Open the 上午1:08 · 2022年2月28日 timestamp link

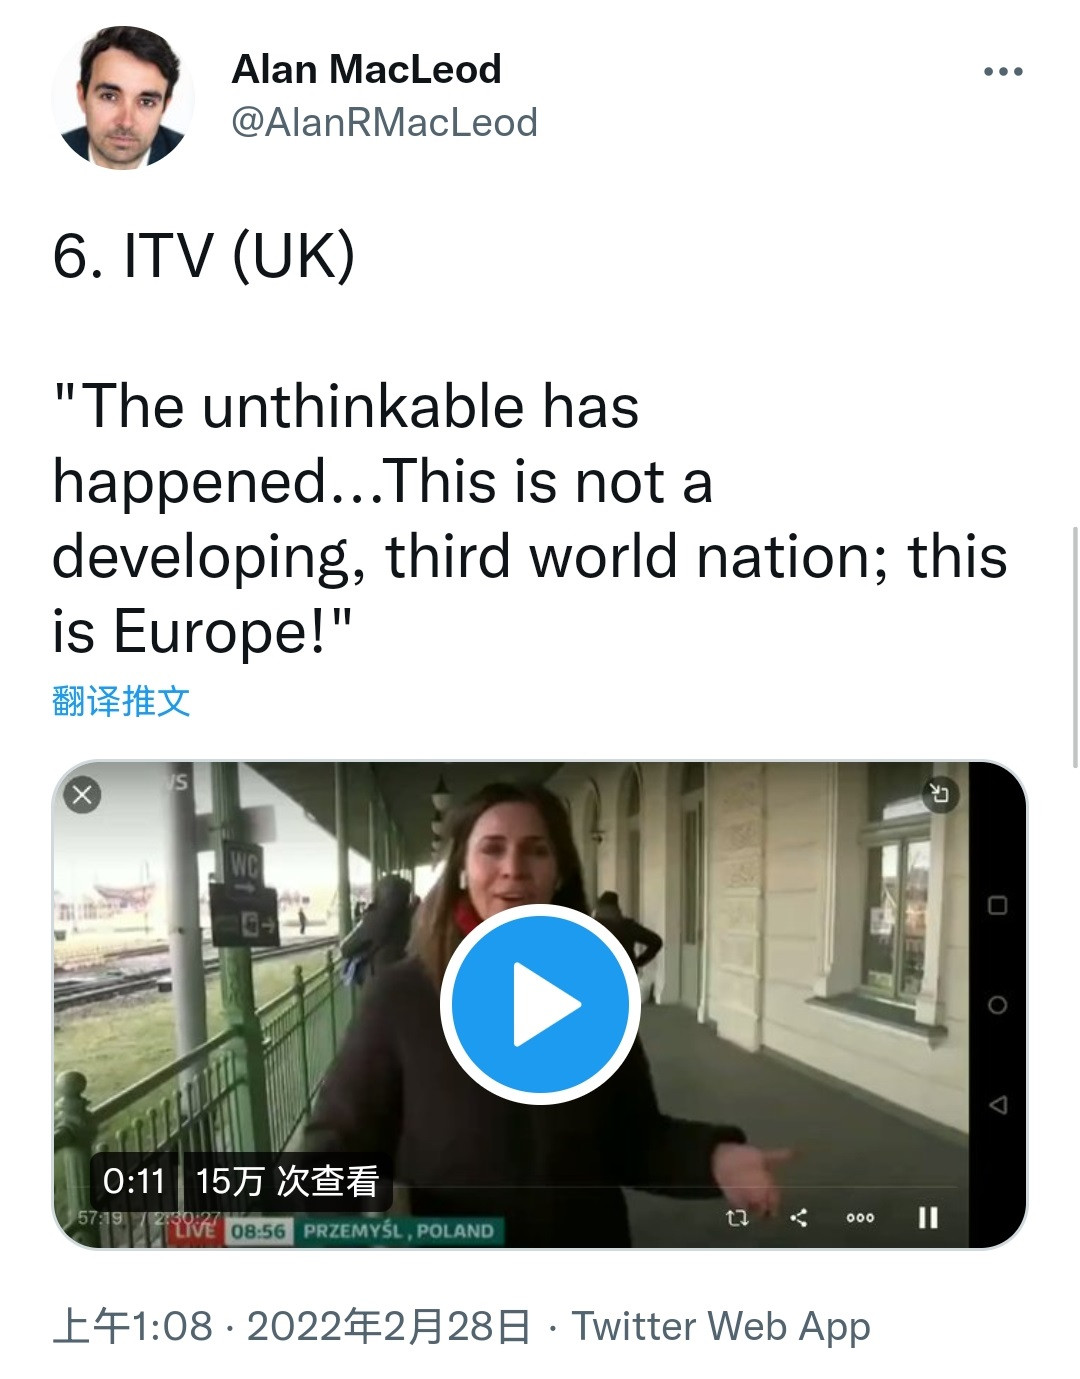point(291,1327)
